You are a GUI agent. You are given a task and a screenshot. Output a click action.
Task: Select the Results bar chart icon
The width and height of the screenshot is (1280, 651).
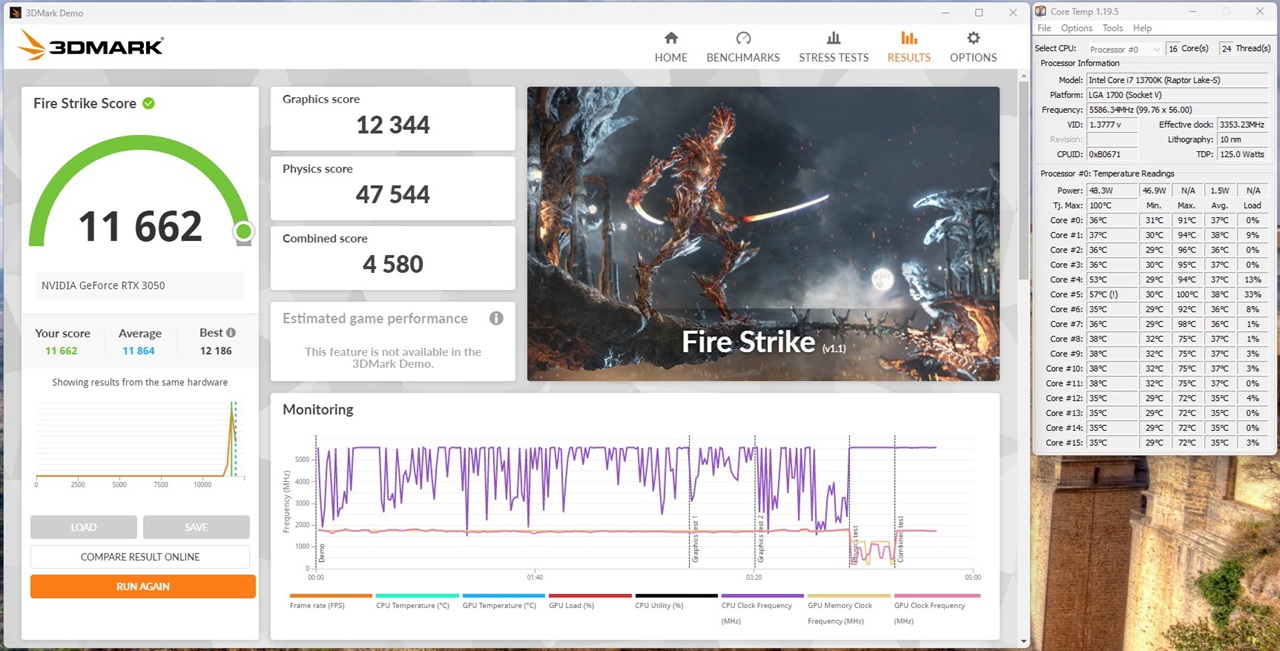pyautogui.click(x=908, y=38)
